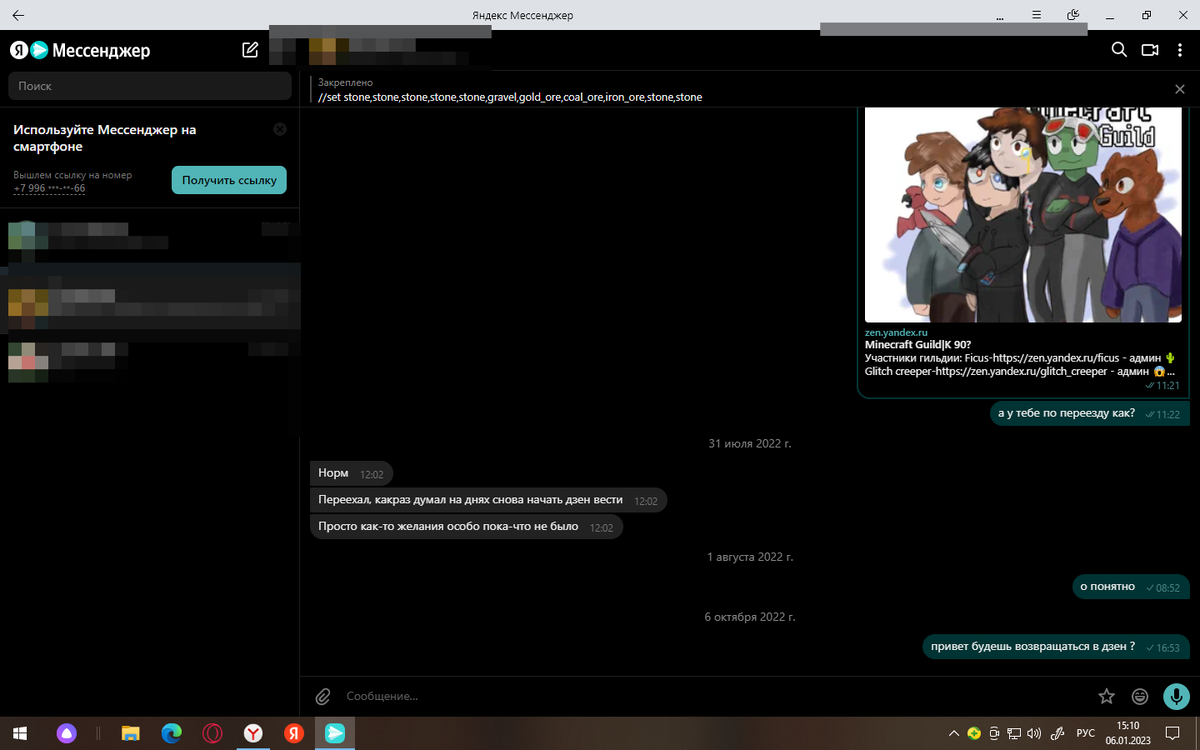Screen dimensions: 1200x750
Task: Launch Opera browser from taskbar
Action: [x=212, y=733]
